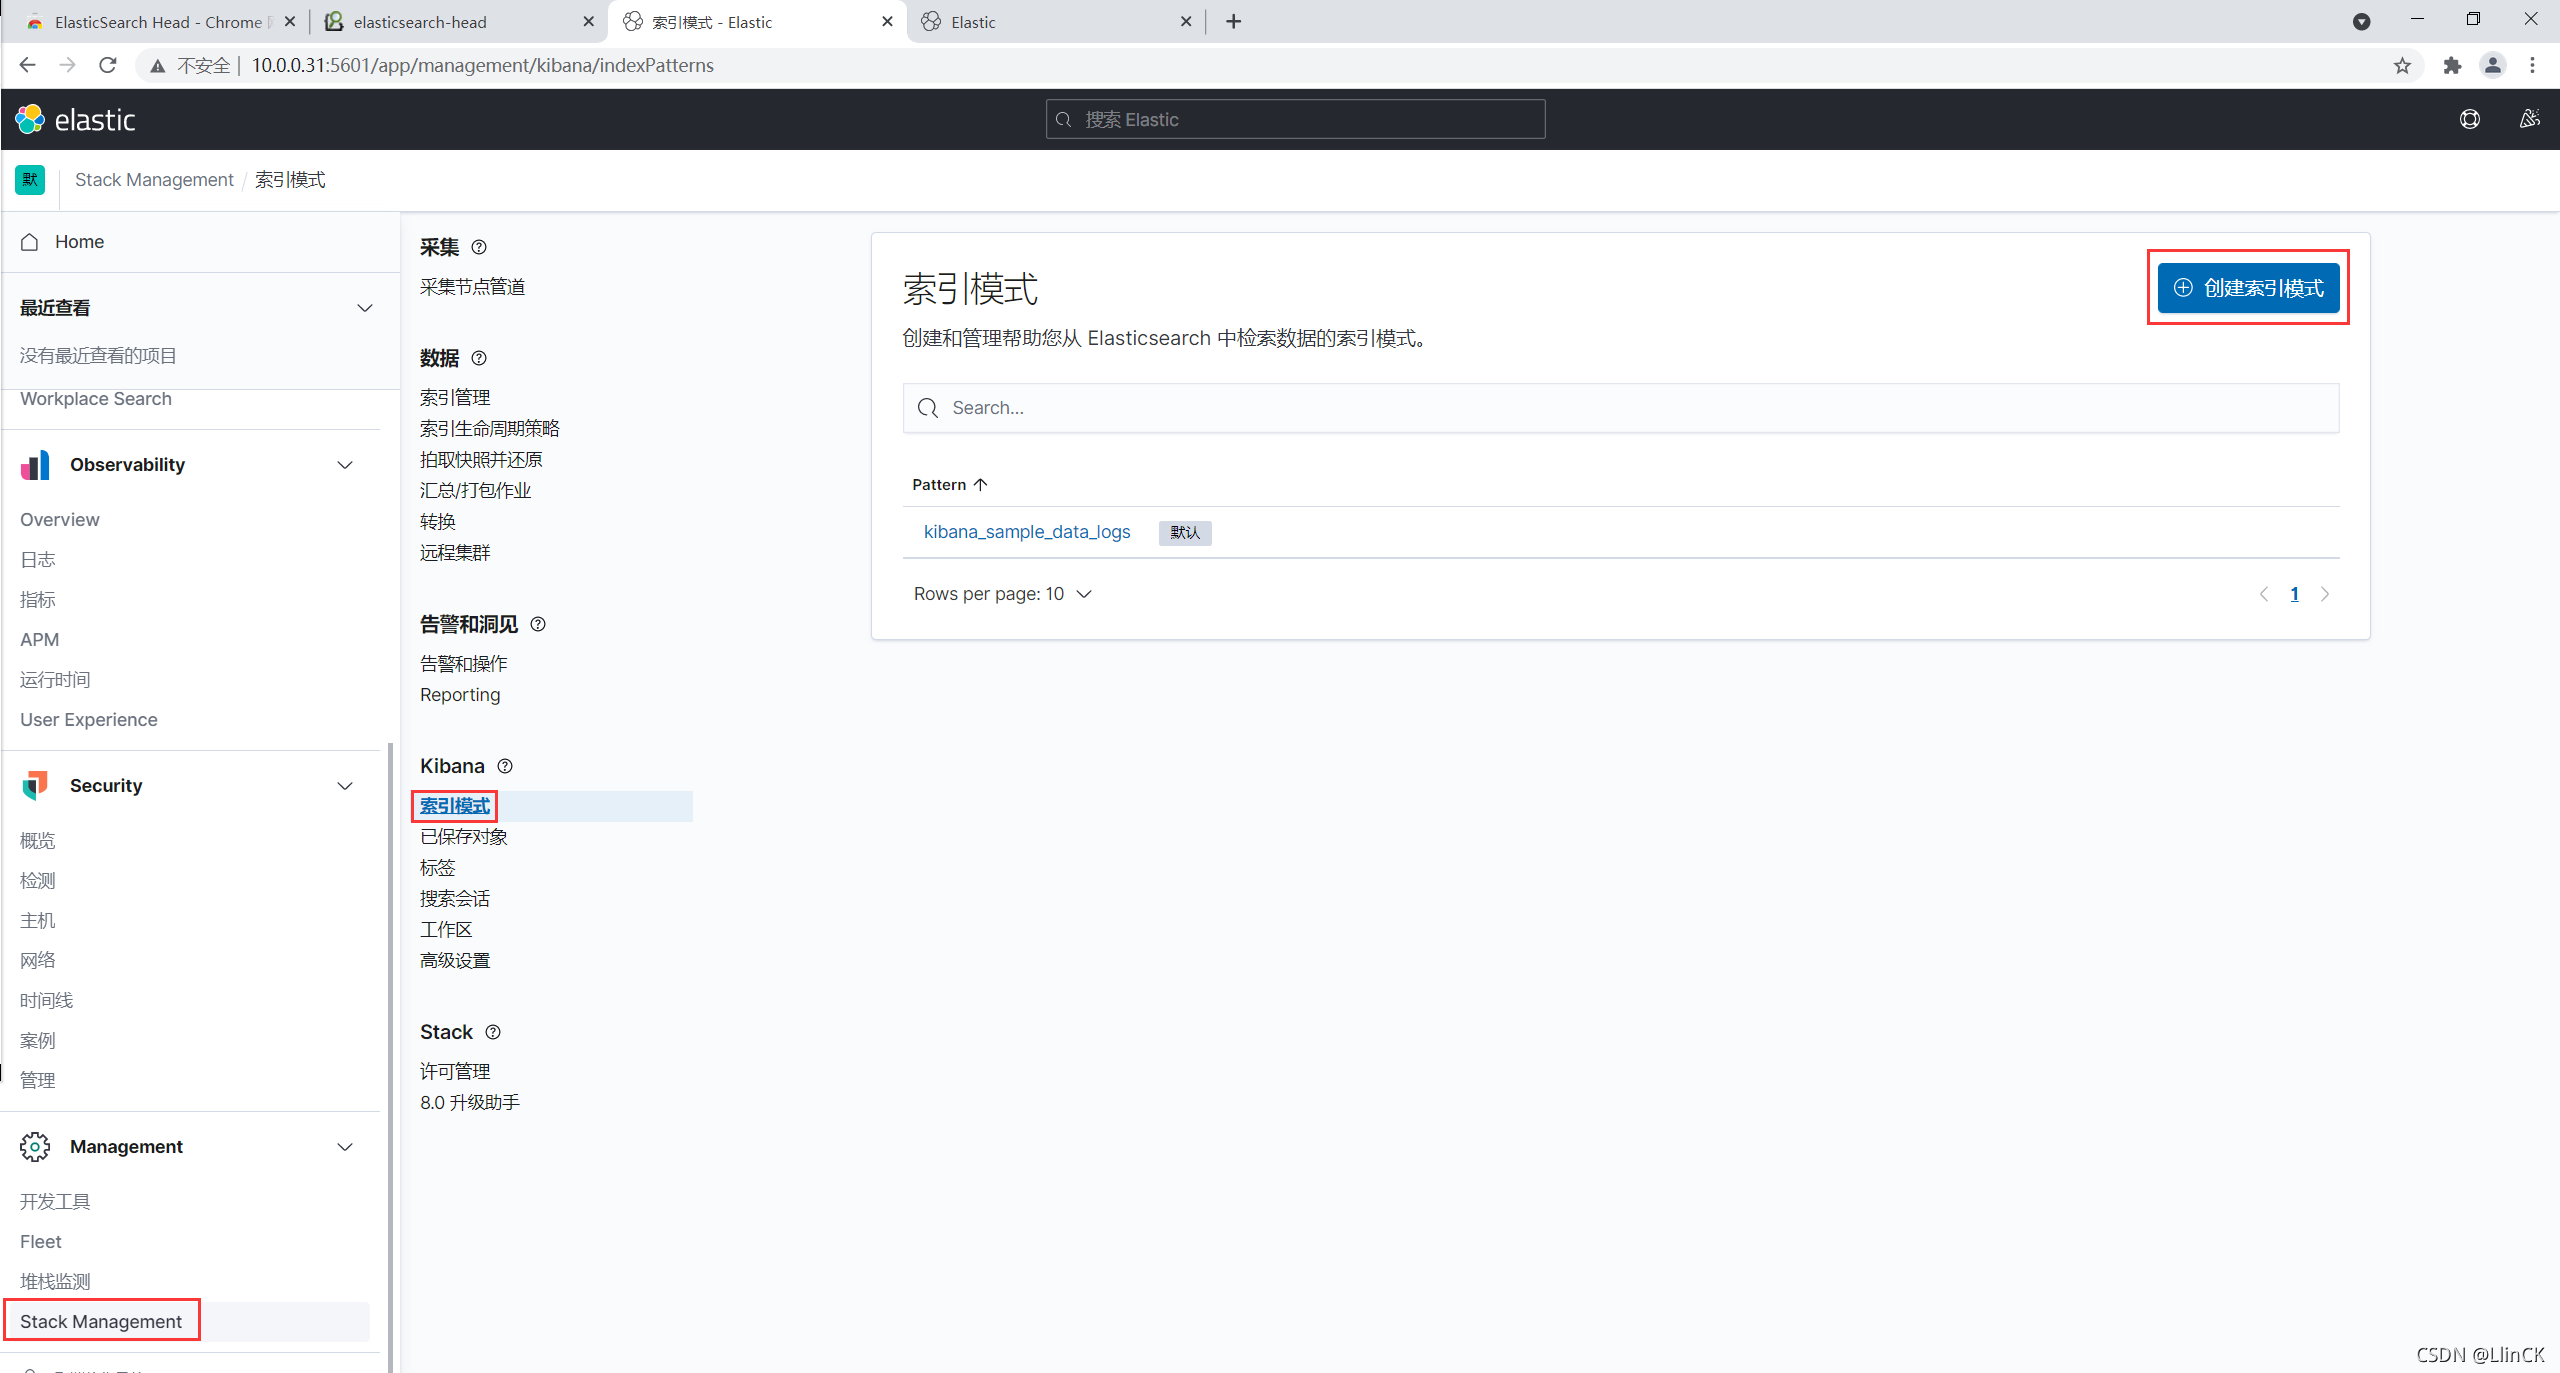The width and height of the screenshot is (2560, 1373).
Task: Click the elastic logo in header
Action: [75, 120]
